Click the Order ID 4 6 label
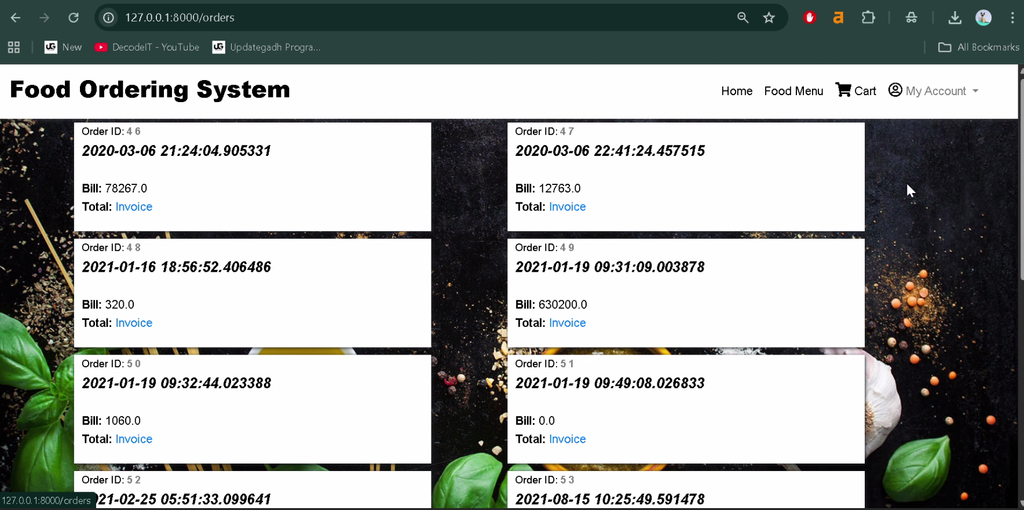The image size is (1024, 510). coord(111,131)
